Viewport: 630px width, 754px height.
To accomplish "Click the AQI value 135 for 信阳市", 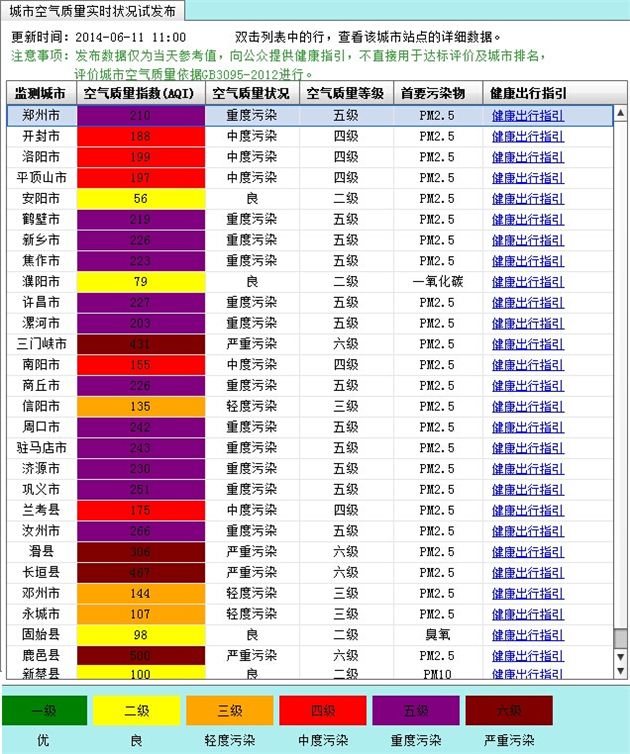I will (141, 406).
